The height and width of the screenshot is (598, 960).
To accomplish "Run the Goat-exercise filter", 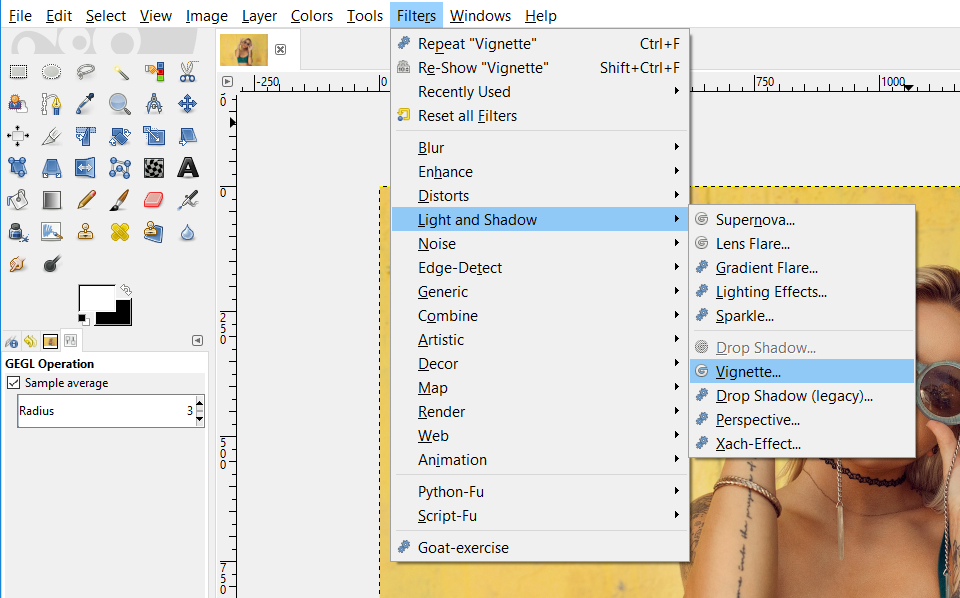I will [x=462, y=548].
